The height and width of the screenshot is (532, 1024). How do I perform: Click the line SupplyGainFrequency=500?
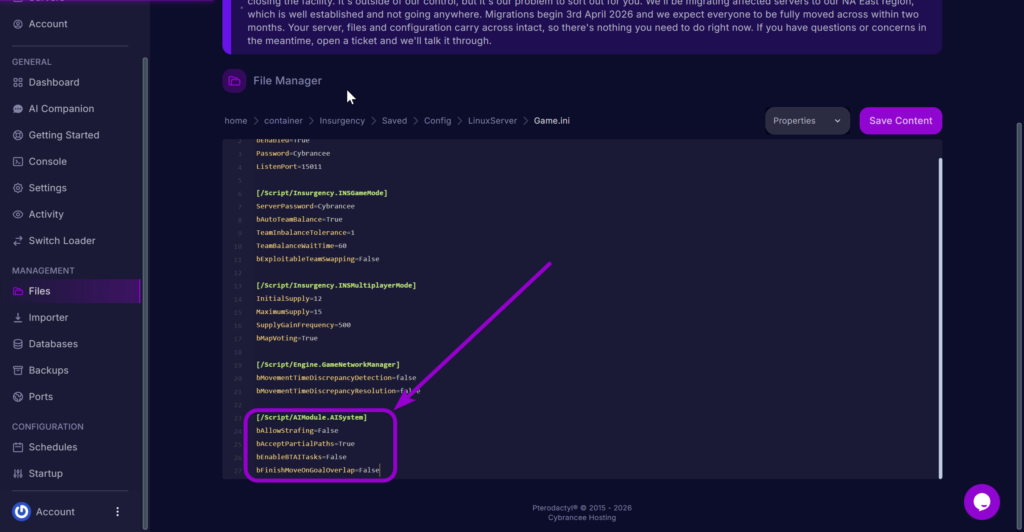tap(303, 325)
